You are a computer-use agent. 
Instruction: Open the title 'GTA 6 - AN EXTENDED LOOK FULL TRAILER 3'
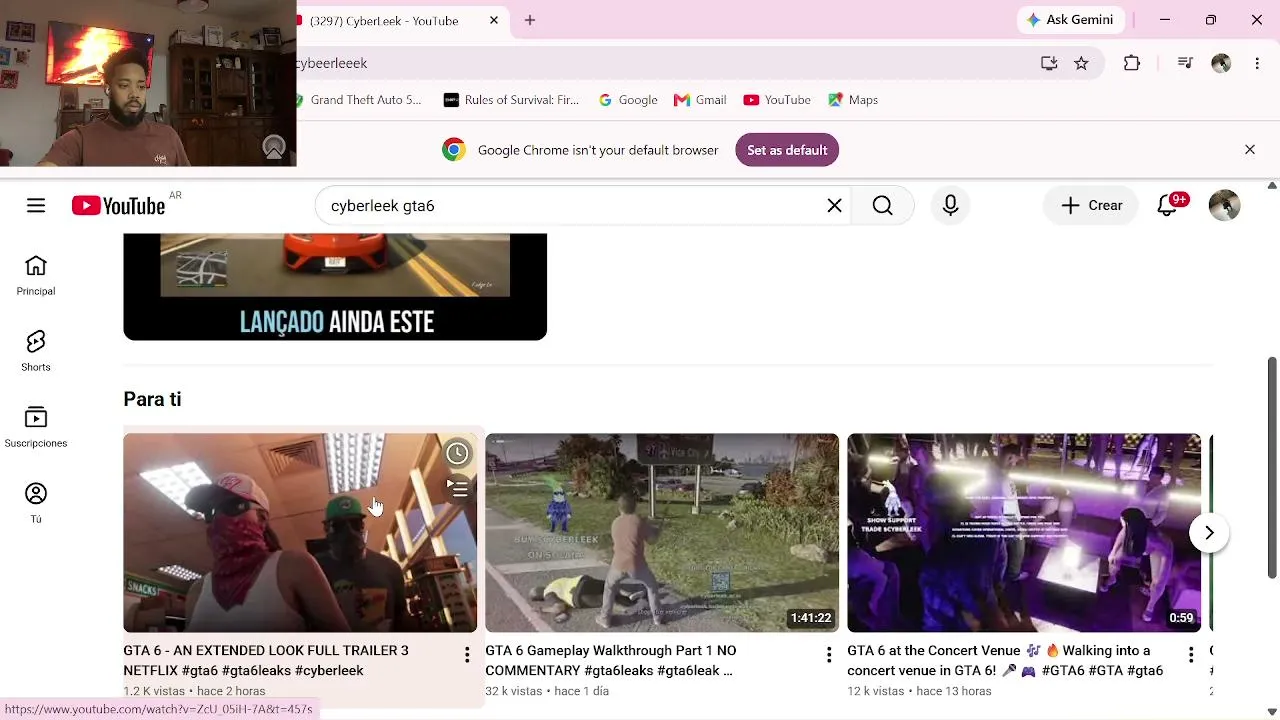coord(266,660)
